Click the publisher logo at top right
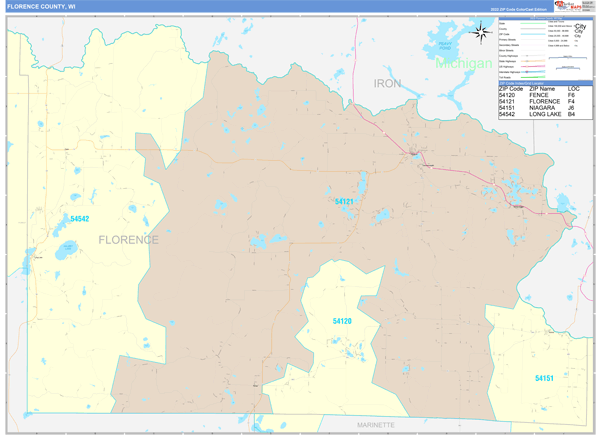Viewport: 600px width, 435px height. tap(569, 6)
